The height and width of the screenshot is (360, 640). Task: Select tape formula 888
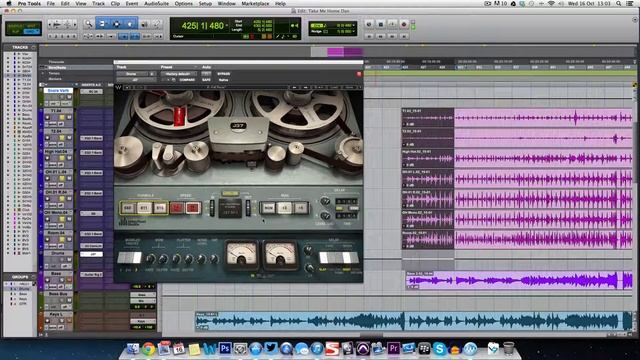click(x=128, y=208)
